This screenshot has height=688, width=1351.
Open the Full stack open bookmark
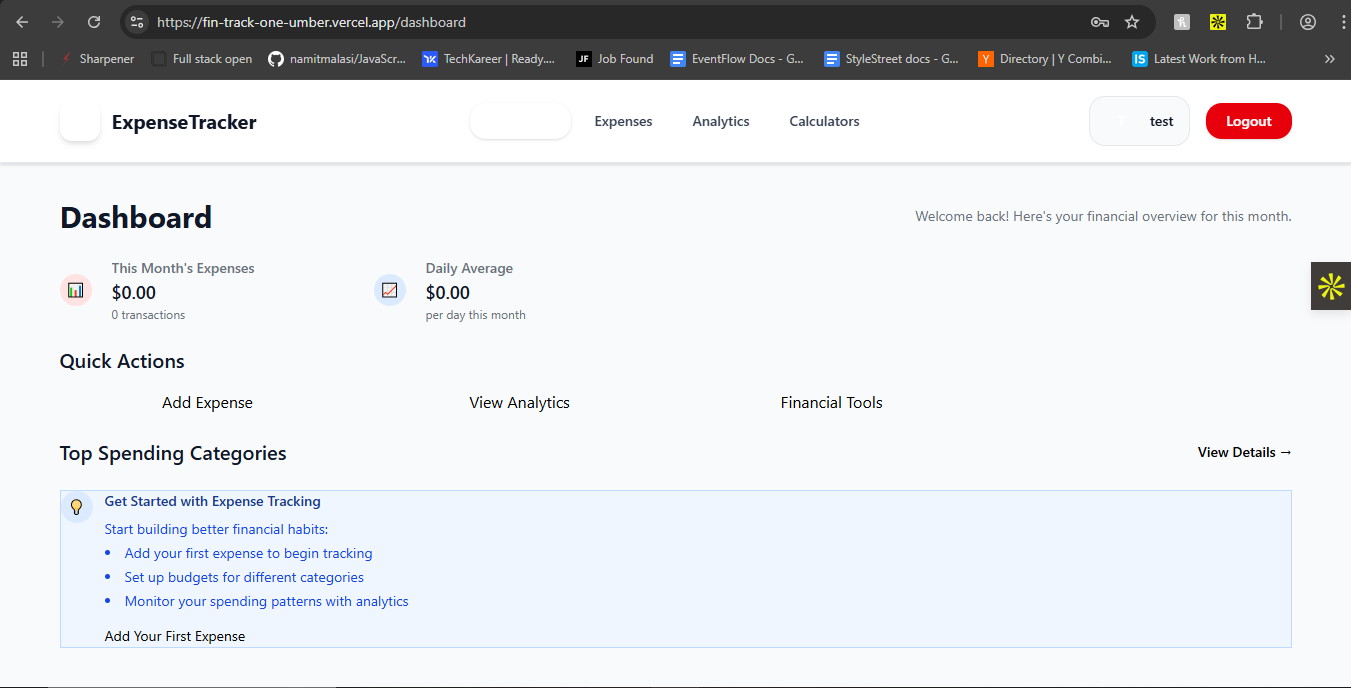(x=202, y=59)
